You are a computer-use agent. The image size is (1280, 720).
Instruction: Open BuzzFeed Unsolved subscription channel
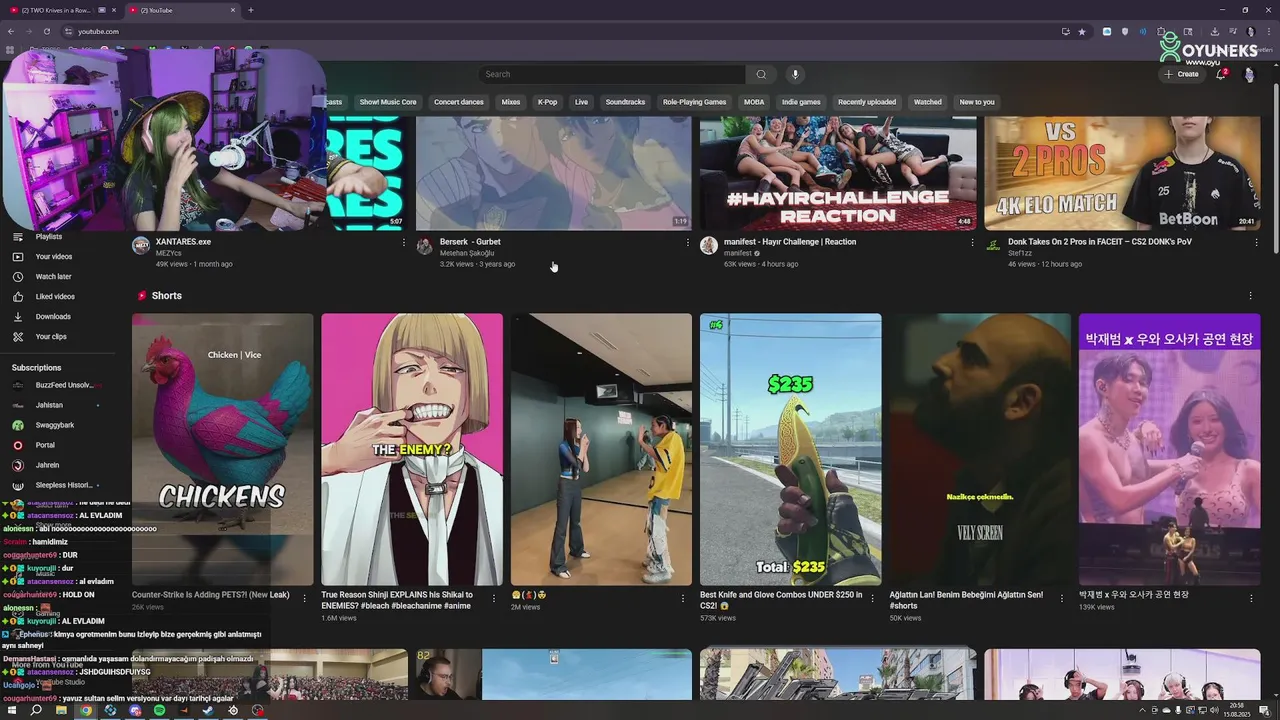[64, 385]
